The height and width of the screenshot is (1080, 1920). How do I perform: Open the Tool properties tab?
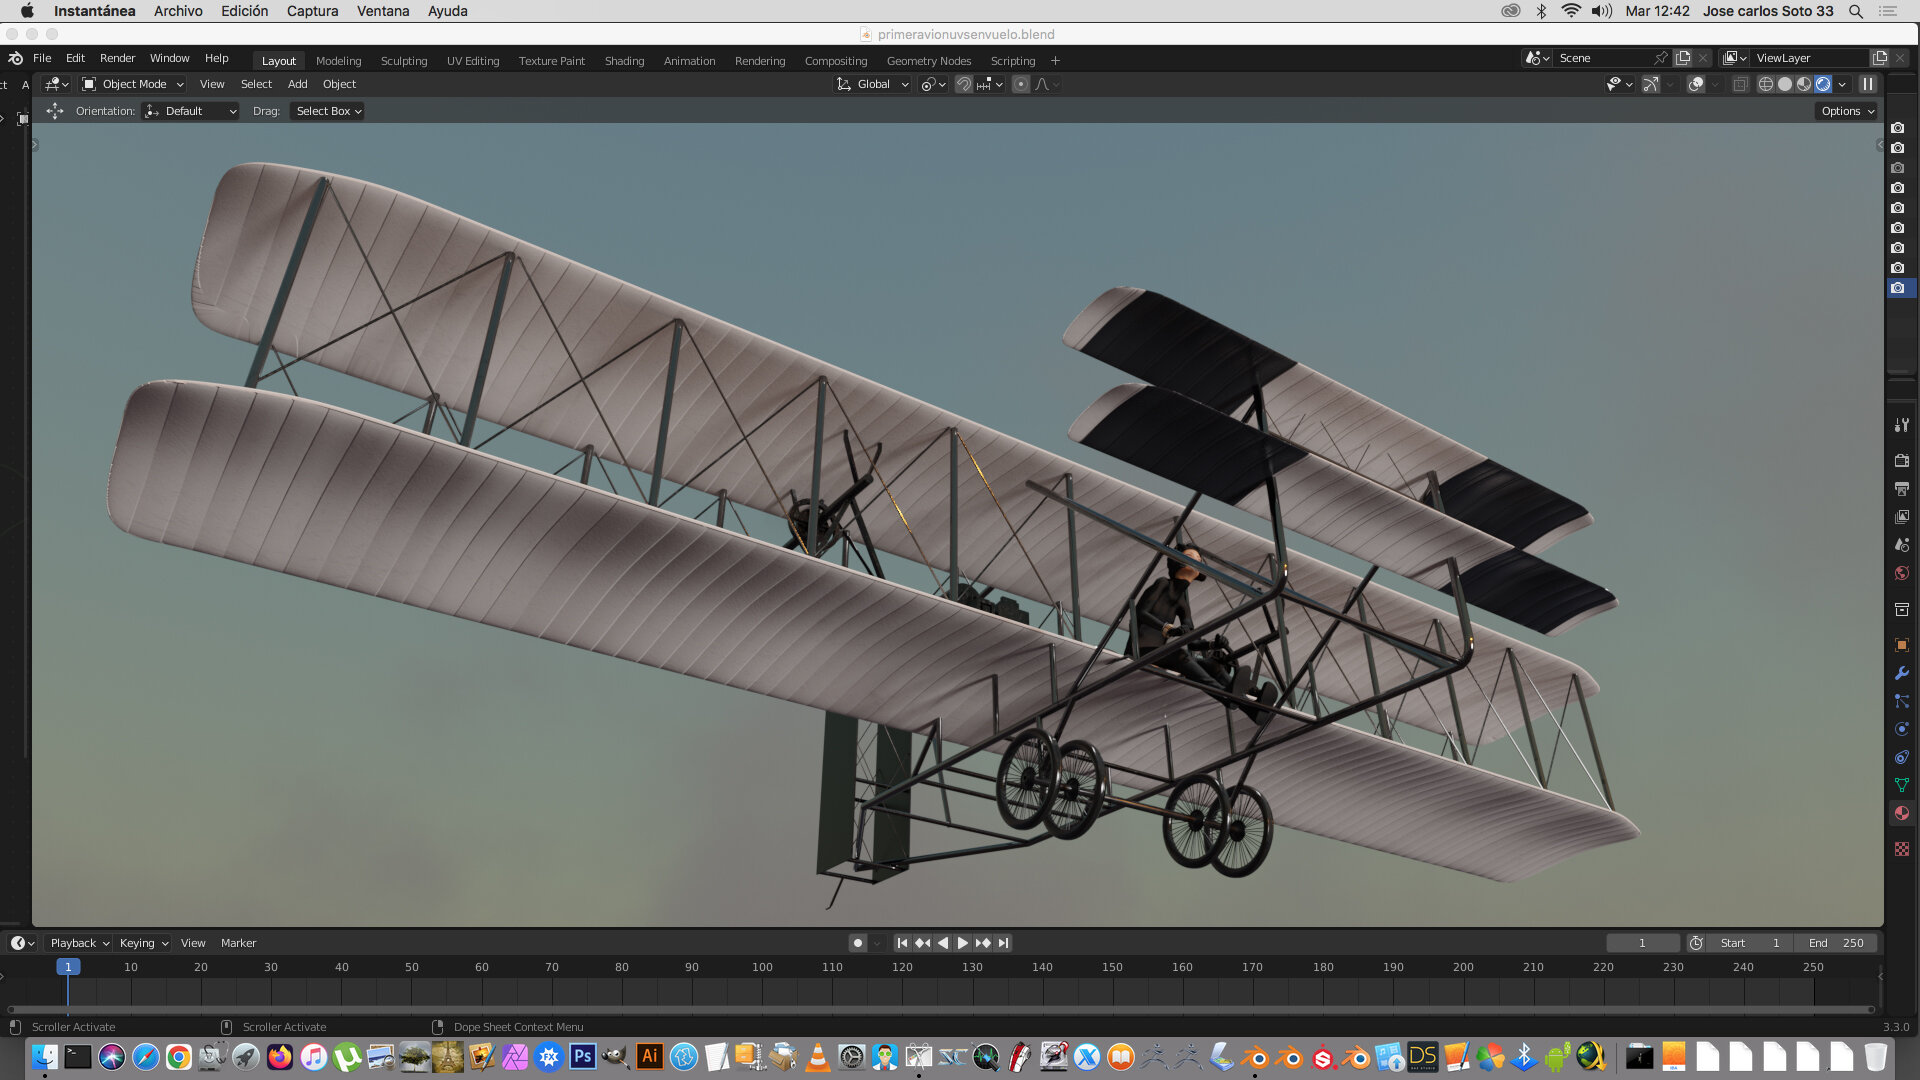[x=1901, y=425]
